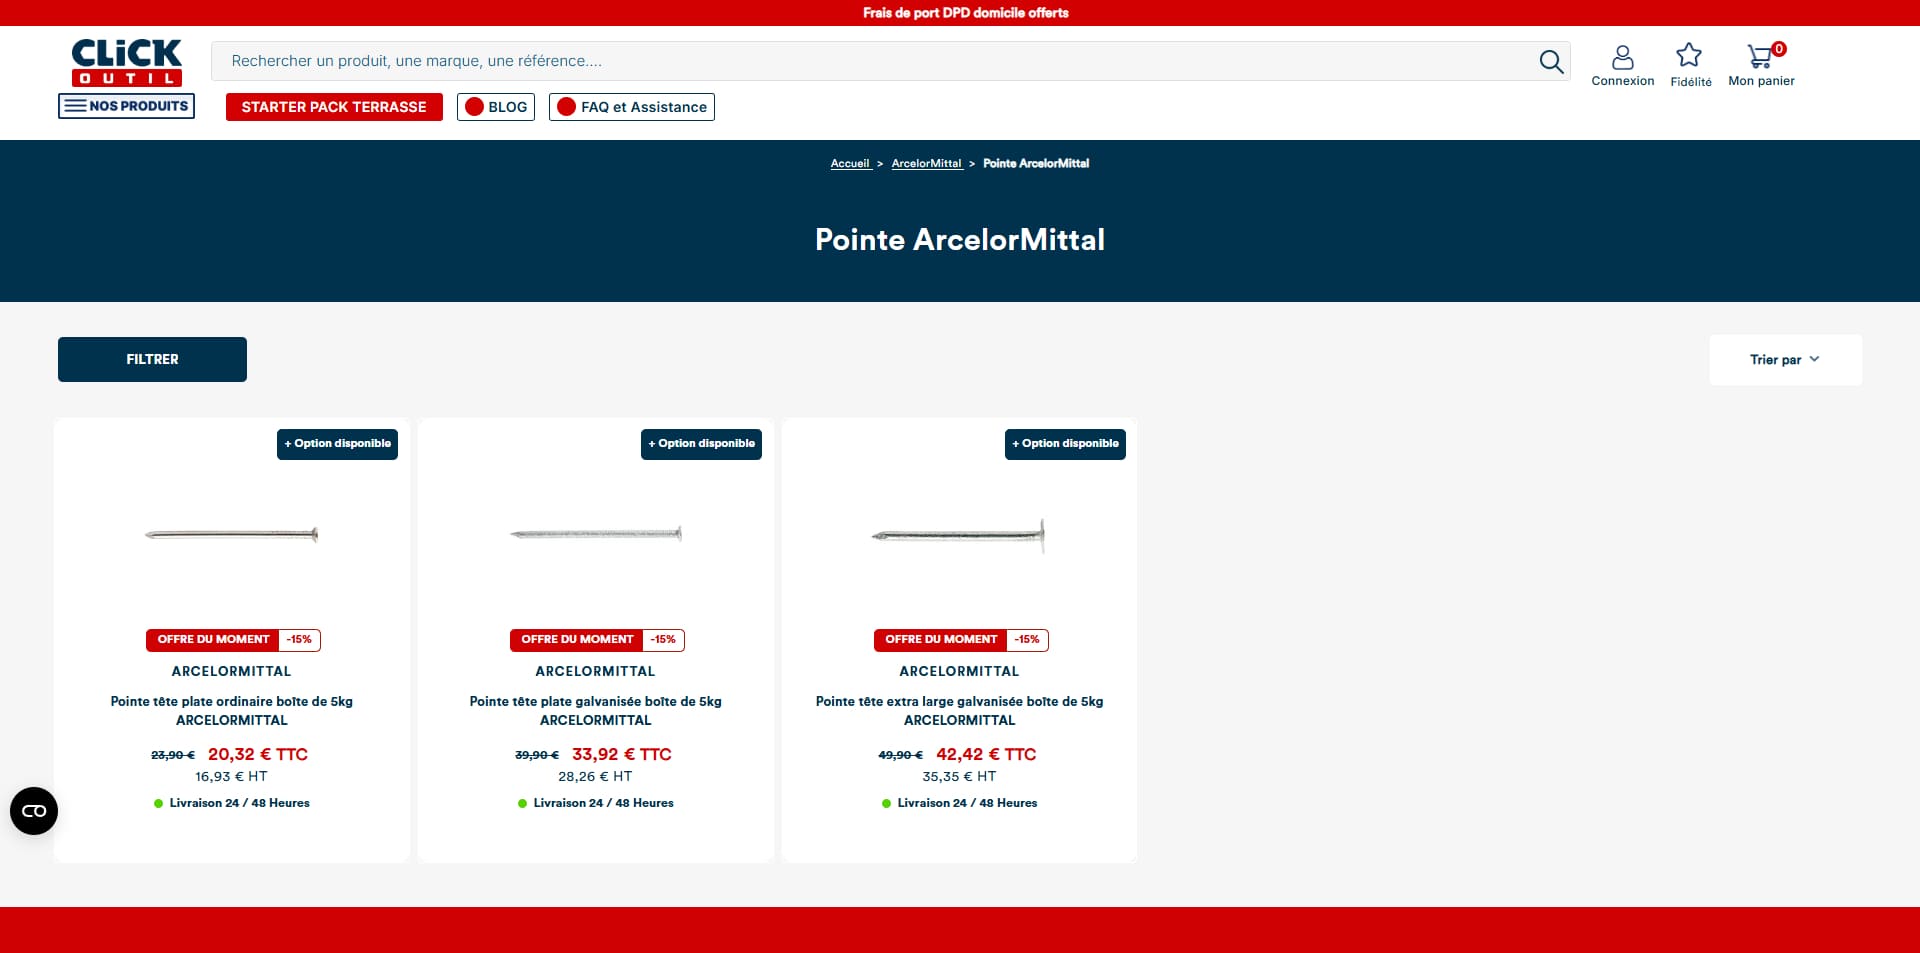
Task: Open the FILTRER panel
Action: click(152, 359)
